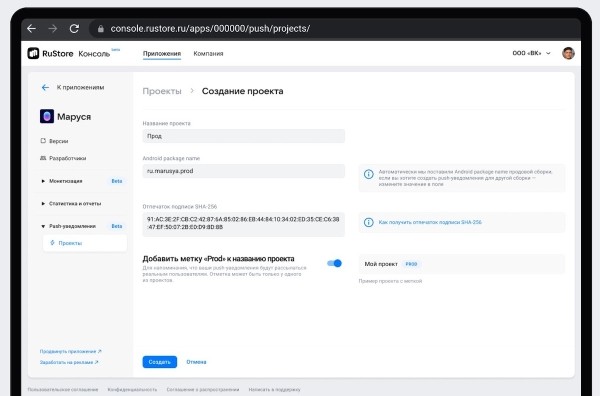Screen dimensions: 600x396
Task: Switch to the Компания tab
Action: coord(208,54)
